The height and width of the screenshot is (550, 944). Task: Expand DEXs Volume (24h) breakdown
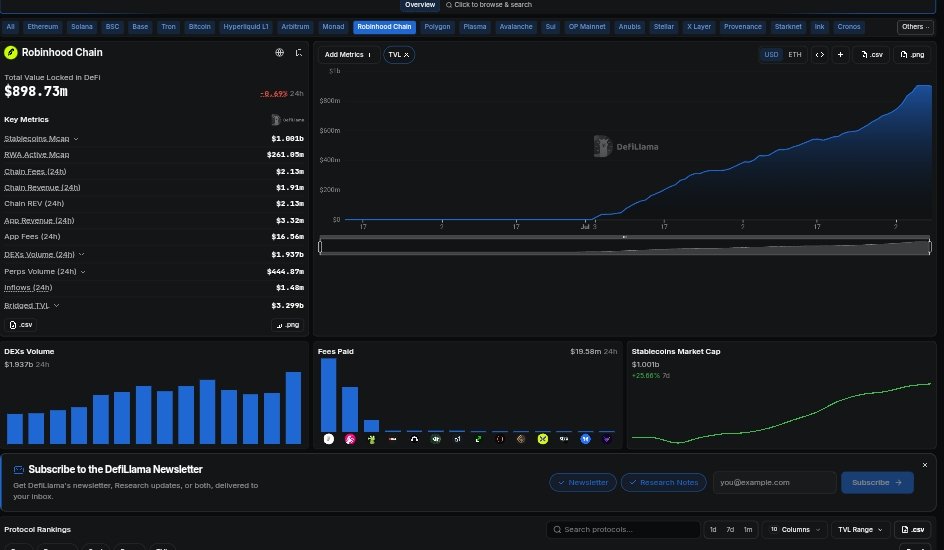click(81, 255)
